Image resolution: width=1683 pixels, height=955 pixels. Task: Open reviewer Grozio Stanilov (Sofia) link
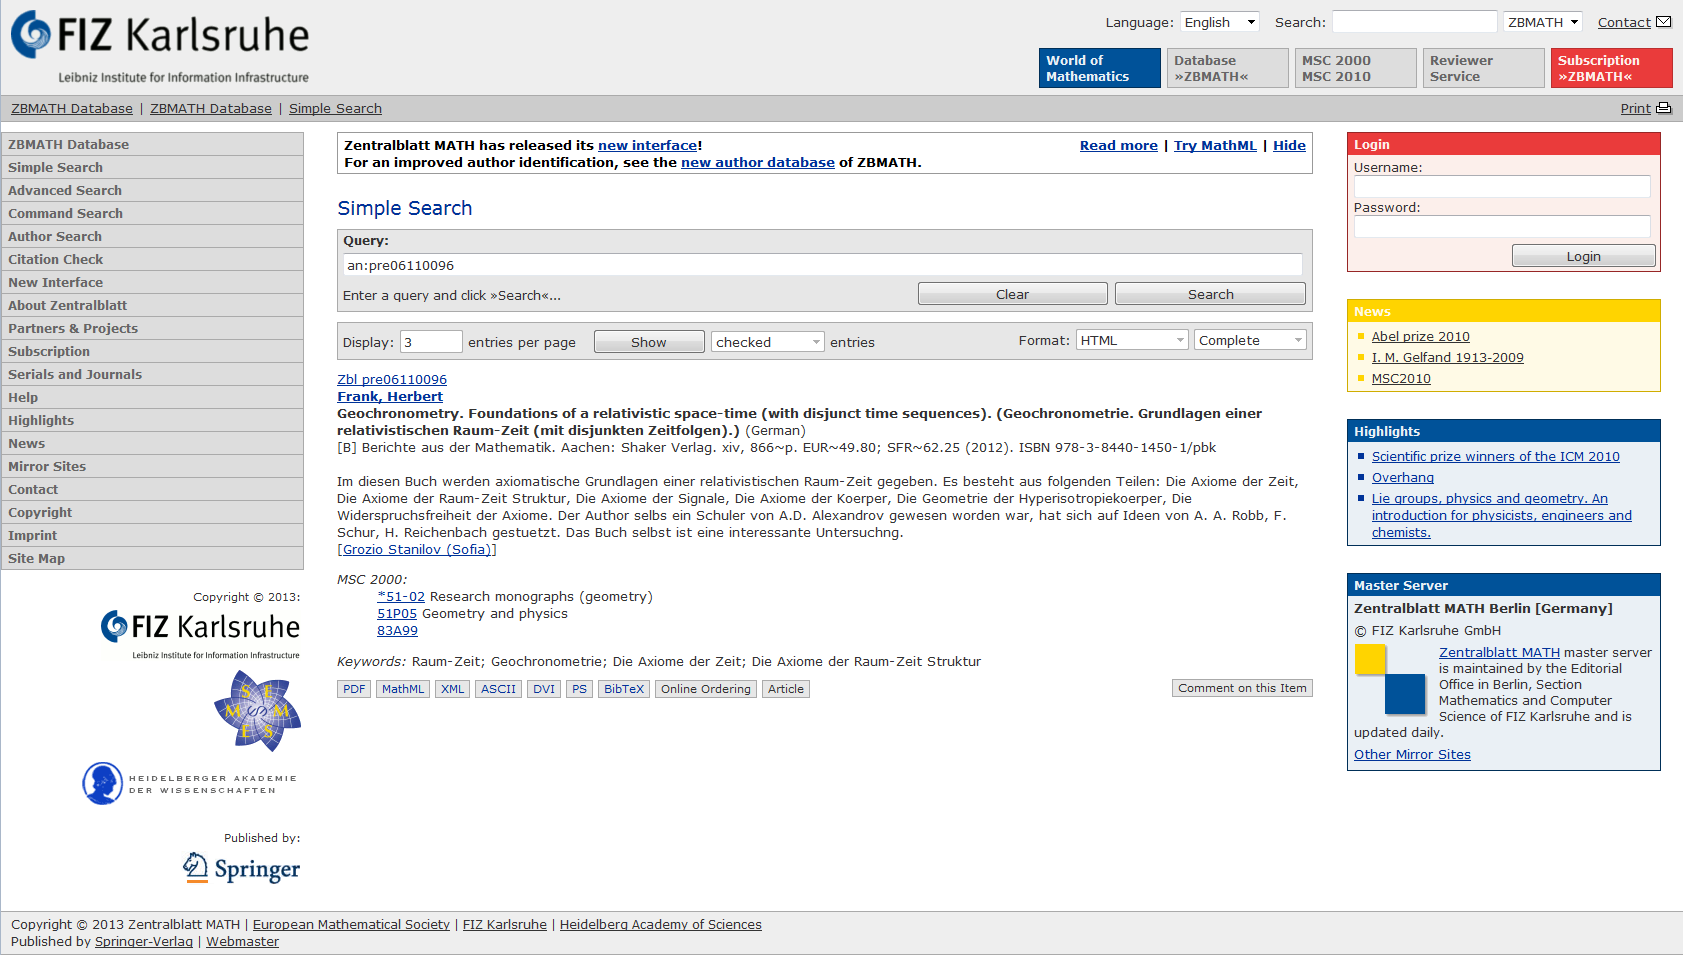pyautogui.click(x=417, y=550)
